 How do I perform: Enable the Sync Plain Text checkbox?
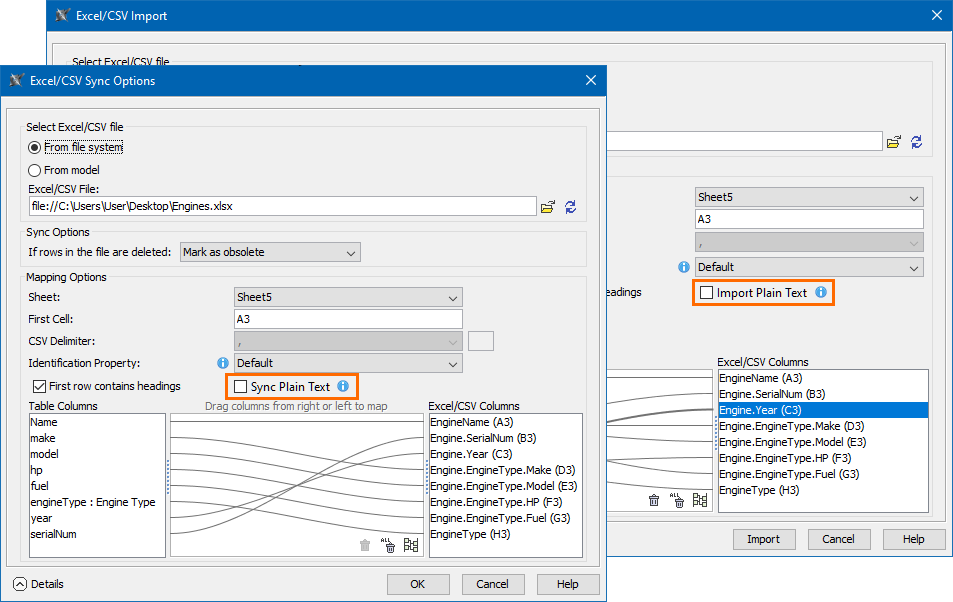(240, 387)
